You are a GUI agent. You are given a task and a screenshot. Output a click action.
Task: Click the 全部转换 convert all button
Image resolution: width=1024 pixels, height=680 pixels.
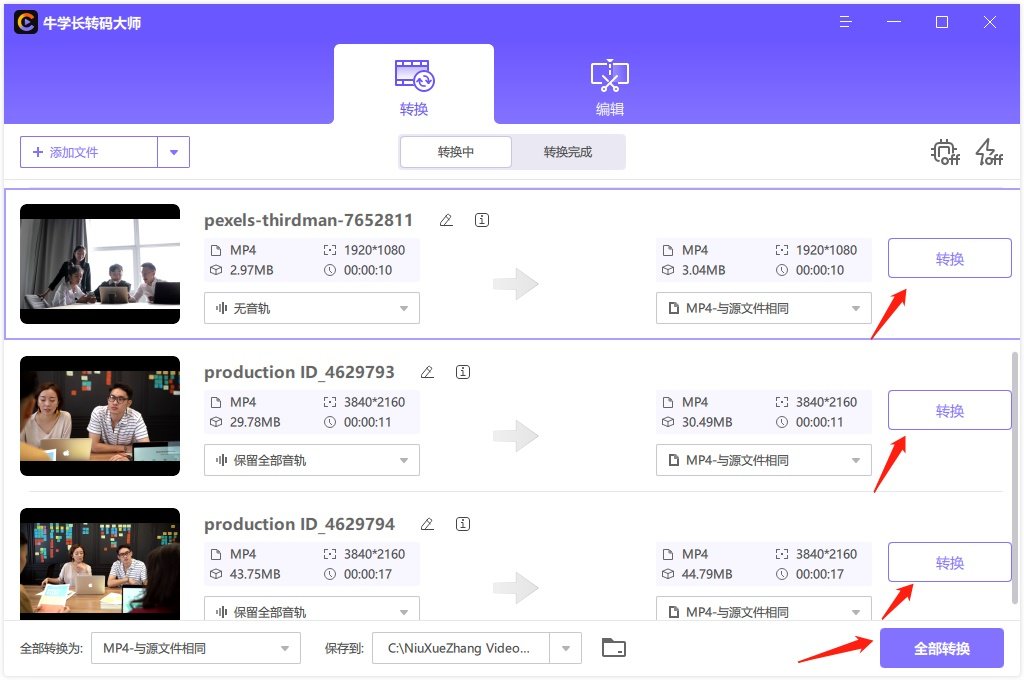(941, 647)
